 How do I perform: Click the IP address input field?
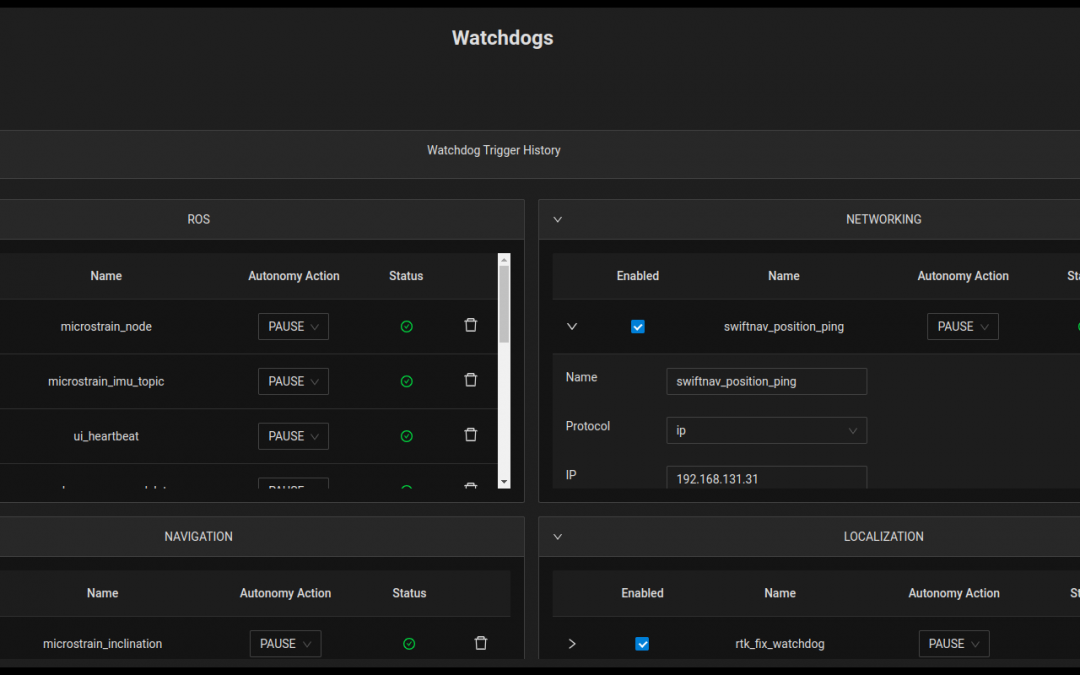coord(766,478)
